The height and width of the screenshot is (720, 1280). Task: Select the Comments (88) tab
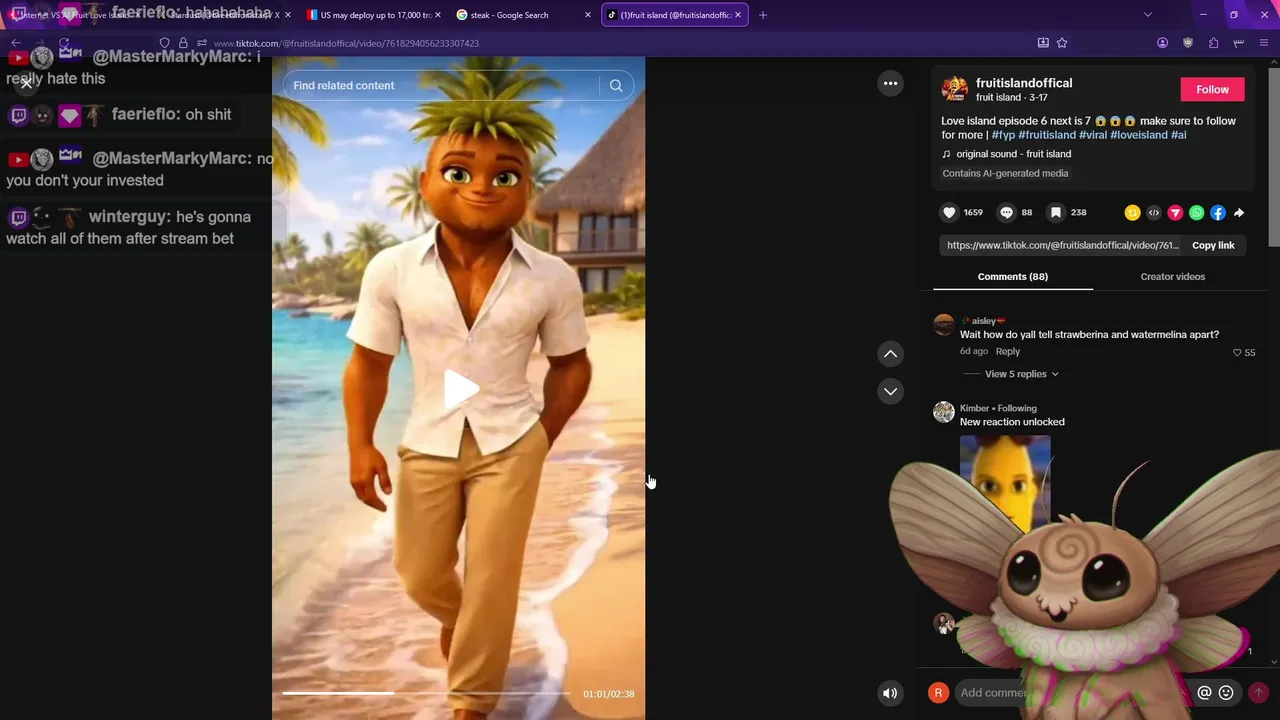coord(1012,276)
